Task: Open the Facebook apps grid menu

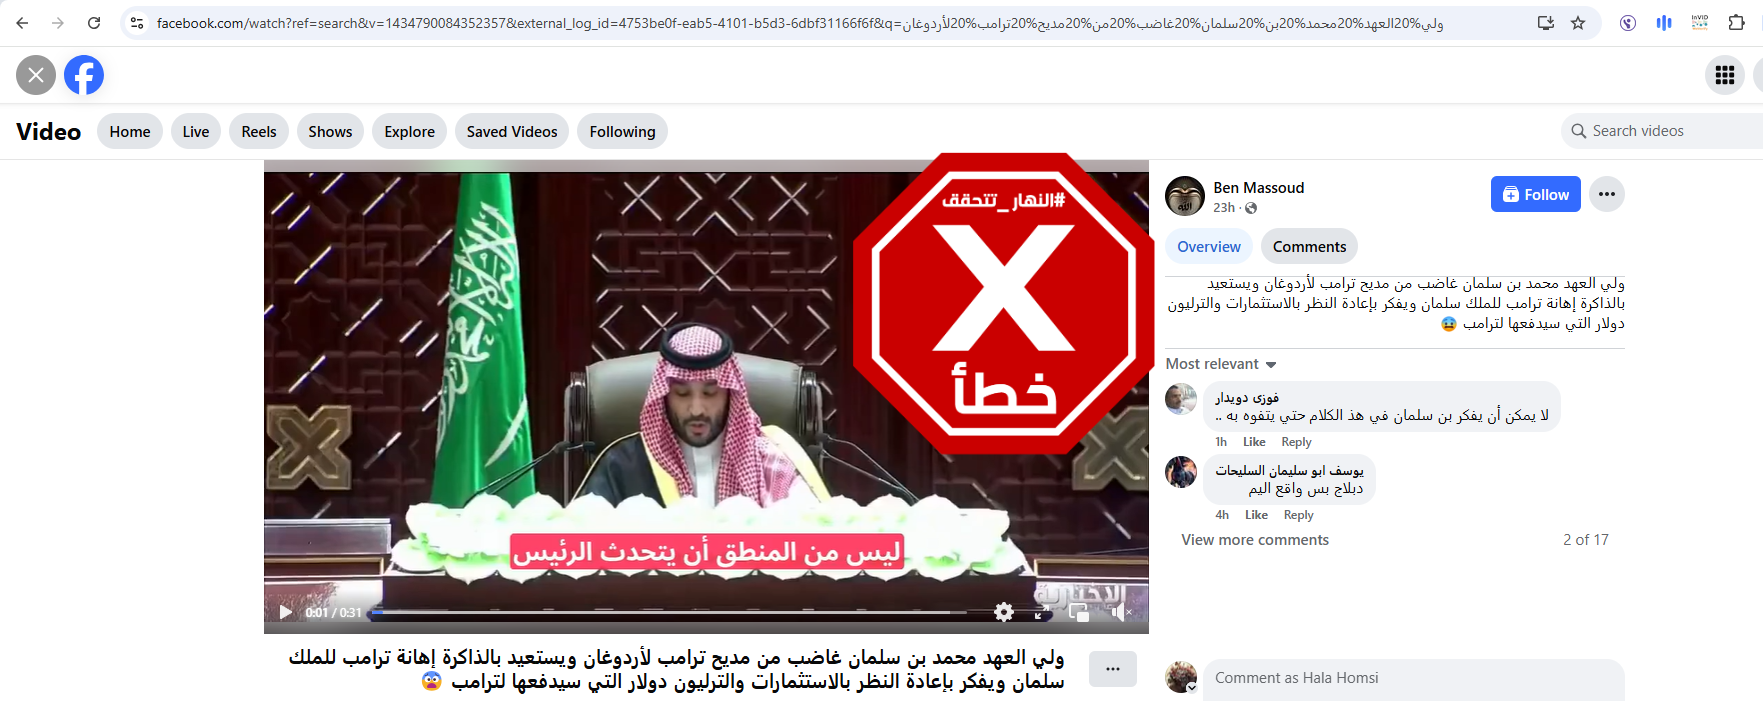Action: (x=1725, y=75)
